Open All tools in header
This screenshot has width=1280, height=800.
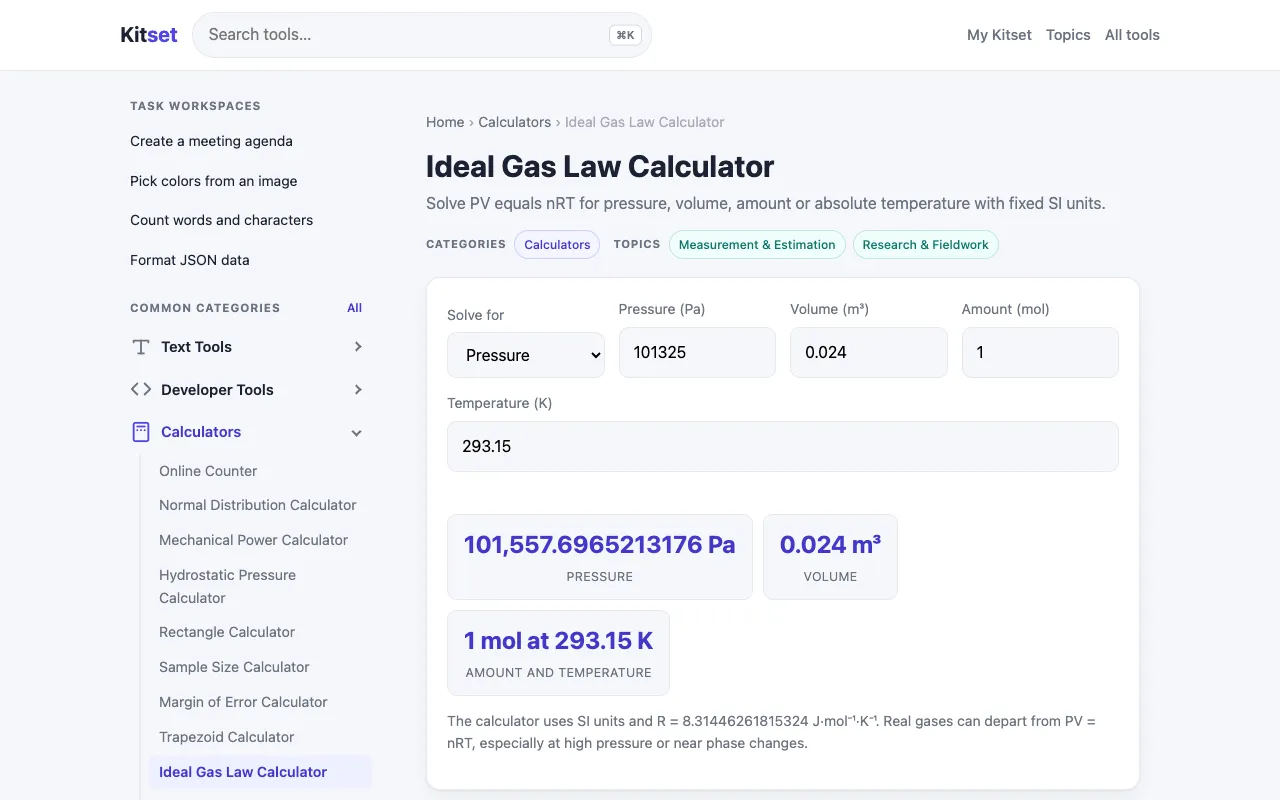pos(1132,35)
